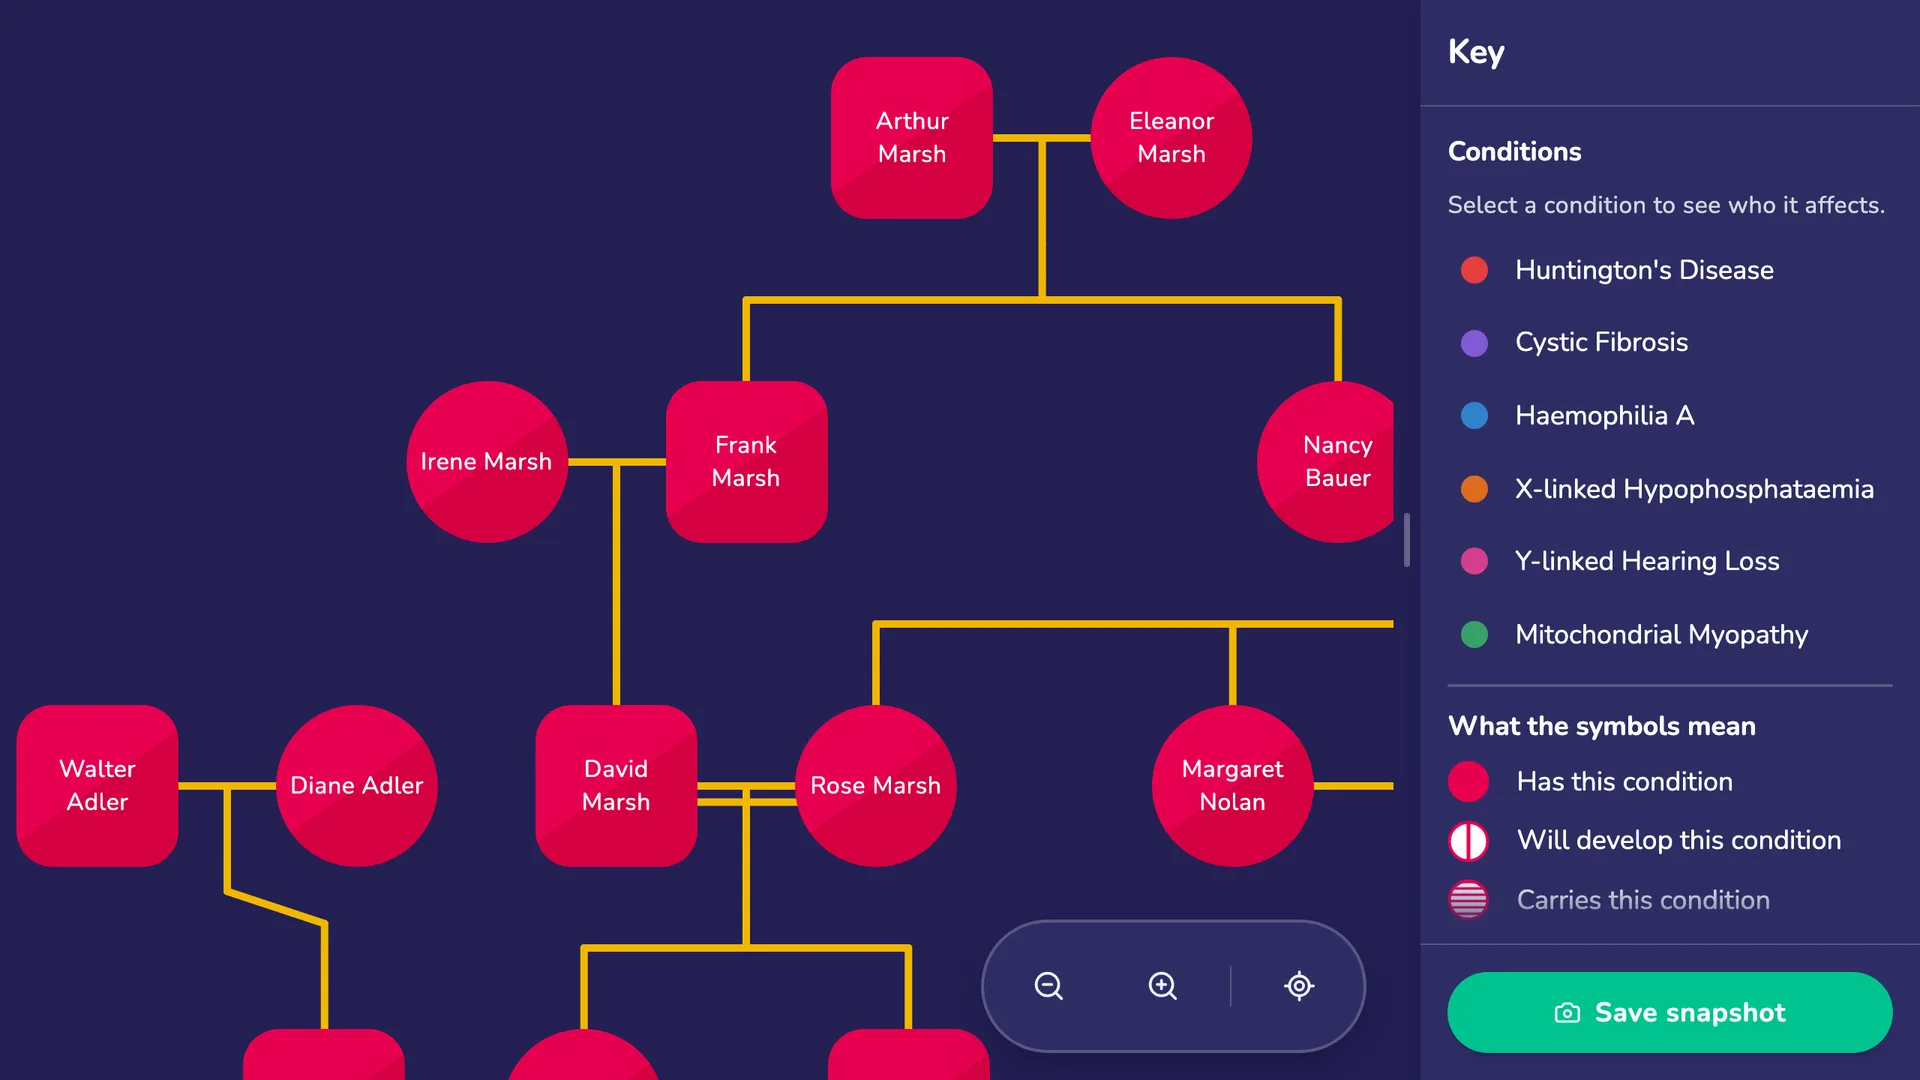The image size is (1920, 1080).
Task: Select Haemophilia A condition
Action: pos(1669,415)
